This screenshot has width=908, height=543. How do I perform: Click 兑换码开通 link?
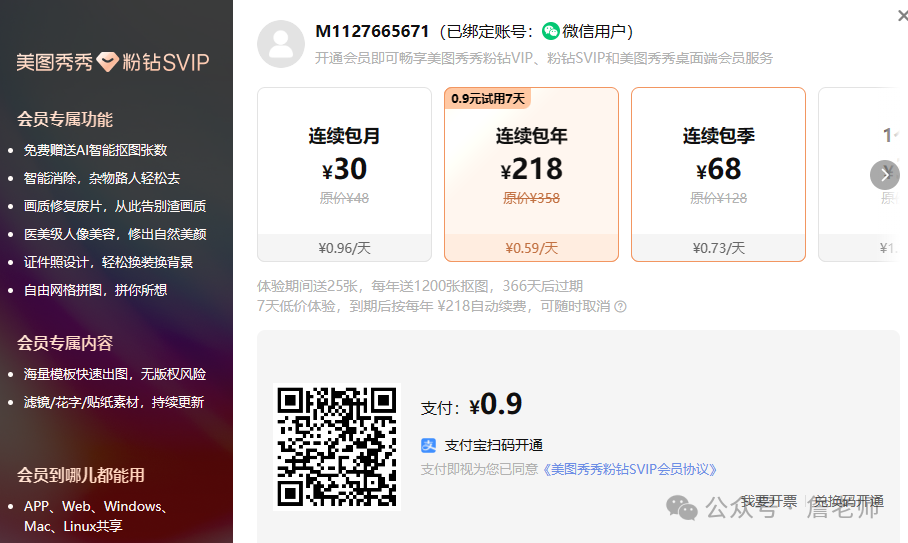(x=848, y=501)
